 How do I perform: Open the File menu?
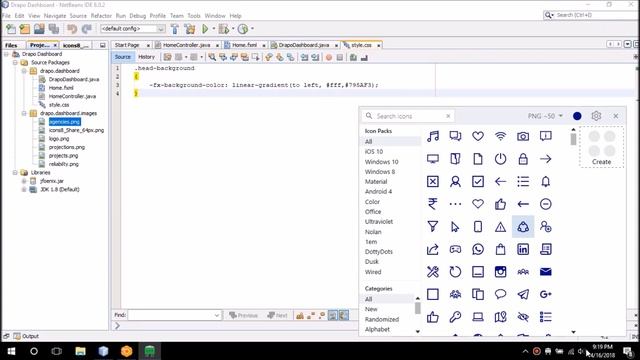pyautogui.click(x=6, y=16)
